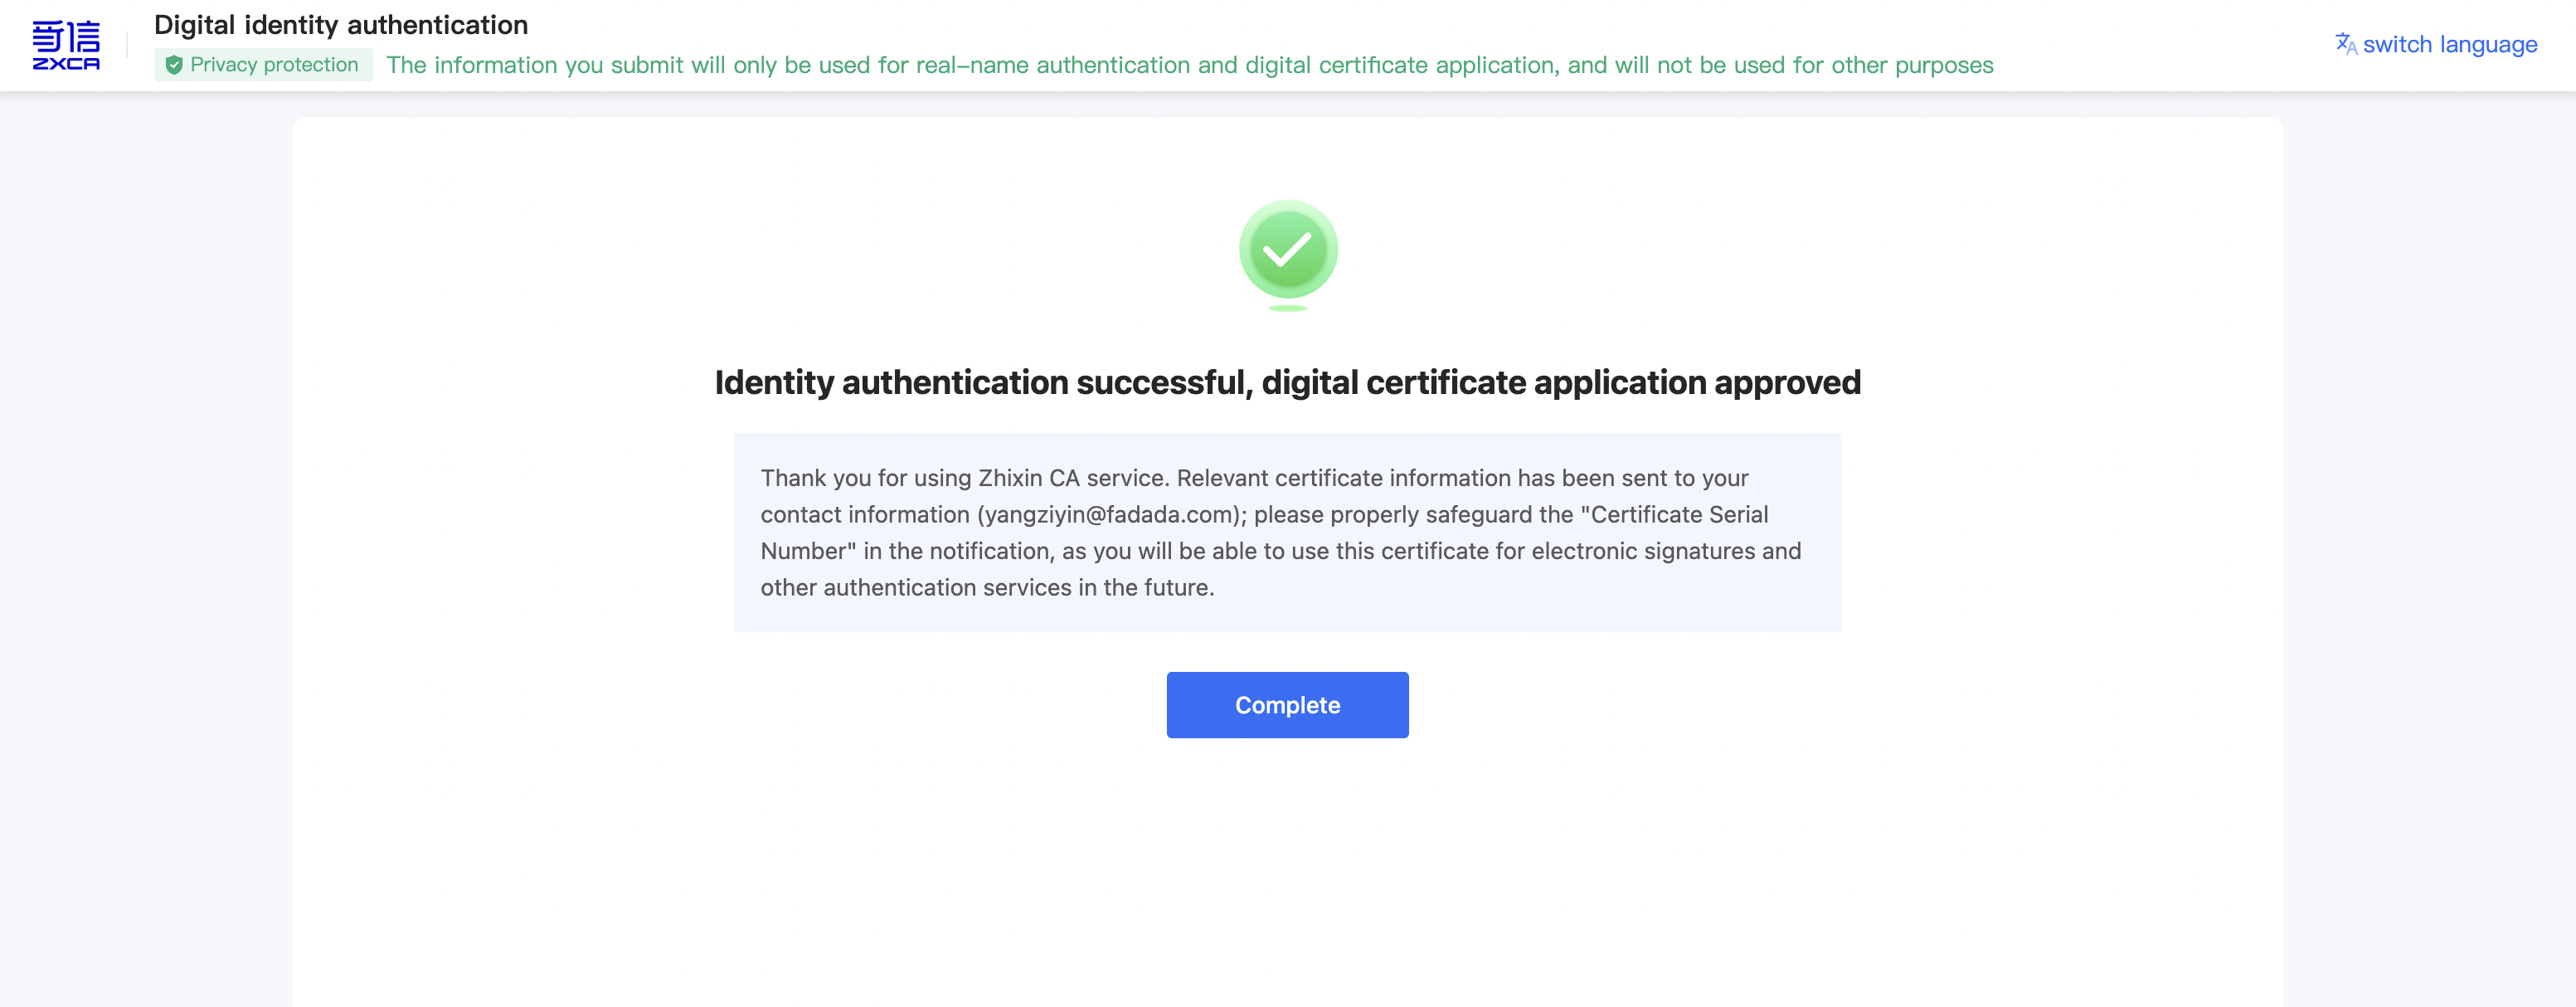Image resolution: width=2576 pixels, height=1007 pixels.
Task: Select the Privacy protection badge label
Action: click(x=274, y=65)
